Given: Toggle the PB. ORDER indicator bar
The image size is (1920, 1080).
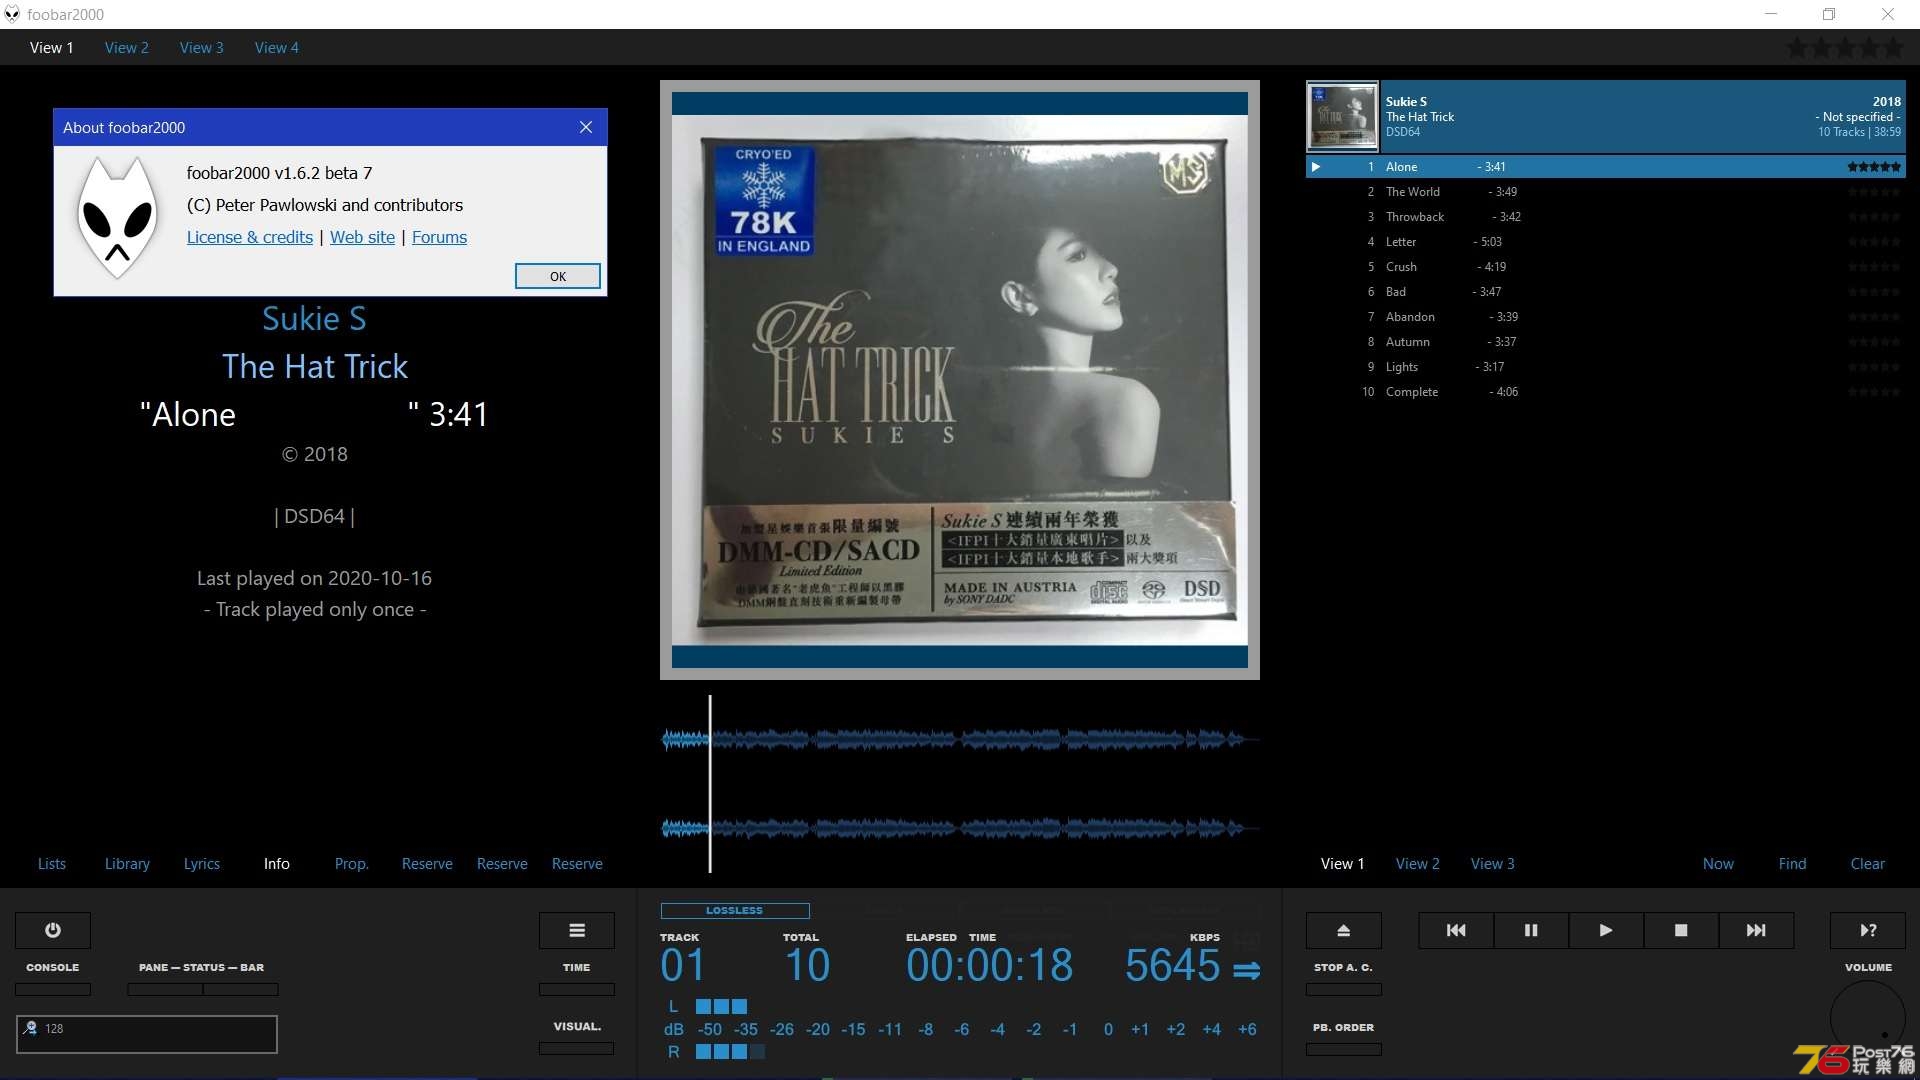Looking at the screenshot, I should (x=1344, y=1049).
